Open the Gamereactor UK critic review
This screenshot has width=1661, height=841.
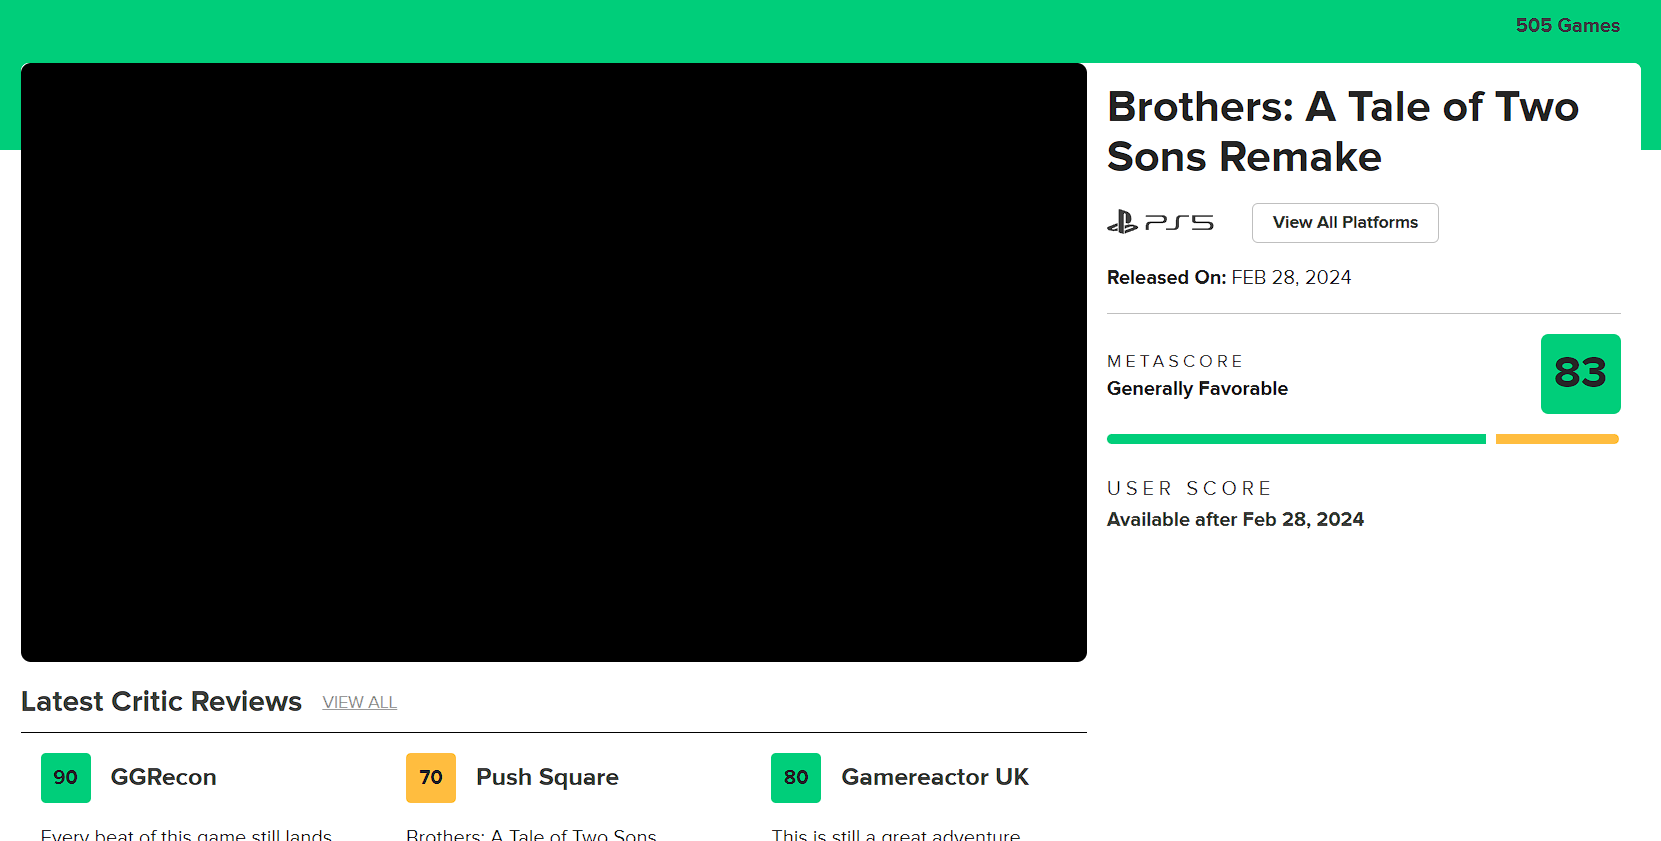934,777
